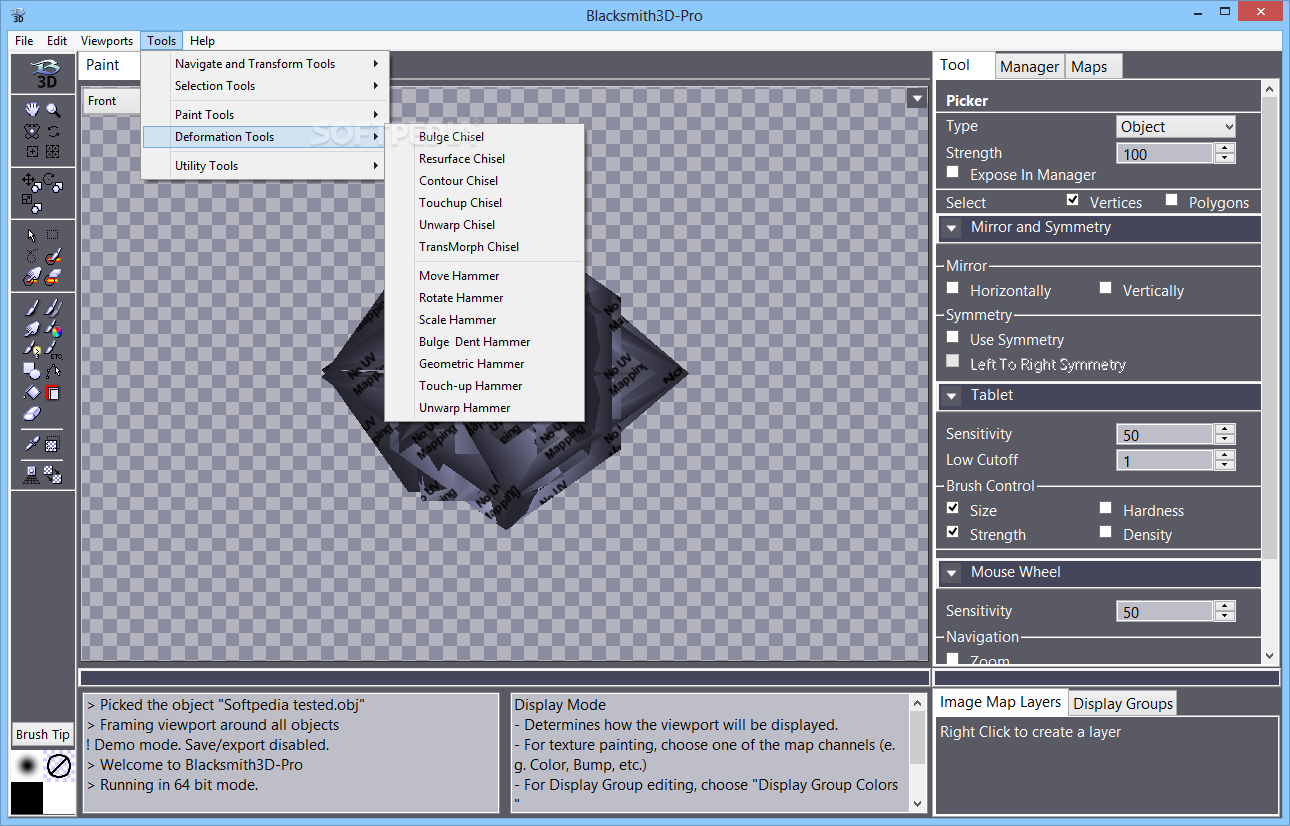This screenshot has width=1290, height=826.
Task: Select the scale object tool icon
Action: point(32,203)
